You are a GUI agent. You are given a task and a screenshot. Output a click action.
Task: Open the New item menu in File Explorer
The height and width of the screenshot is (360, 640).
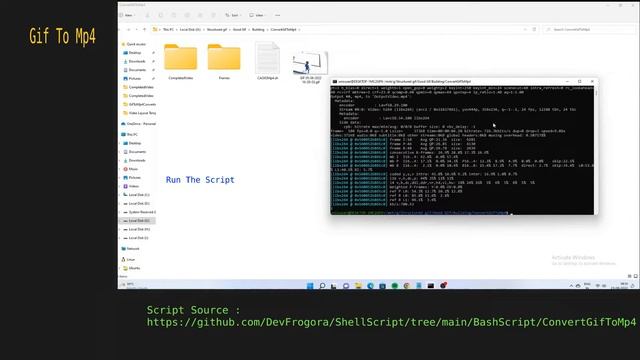(127, 15)
